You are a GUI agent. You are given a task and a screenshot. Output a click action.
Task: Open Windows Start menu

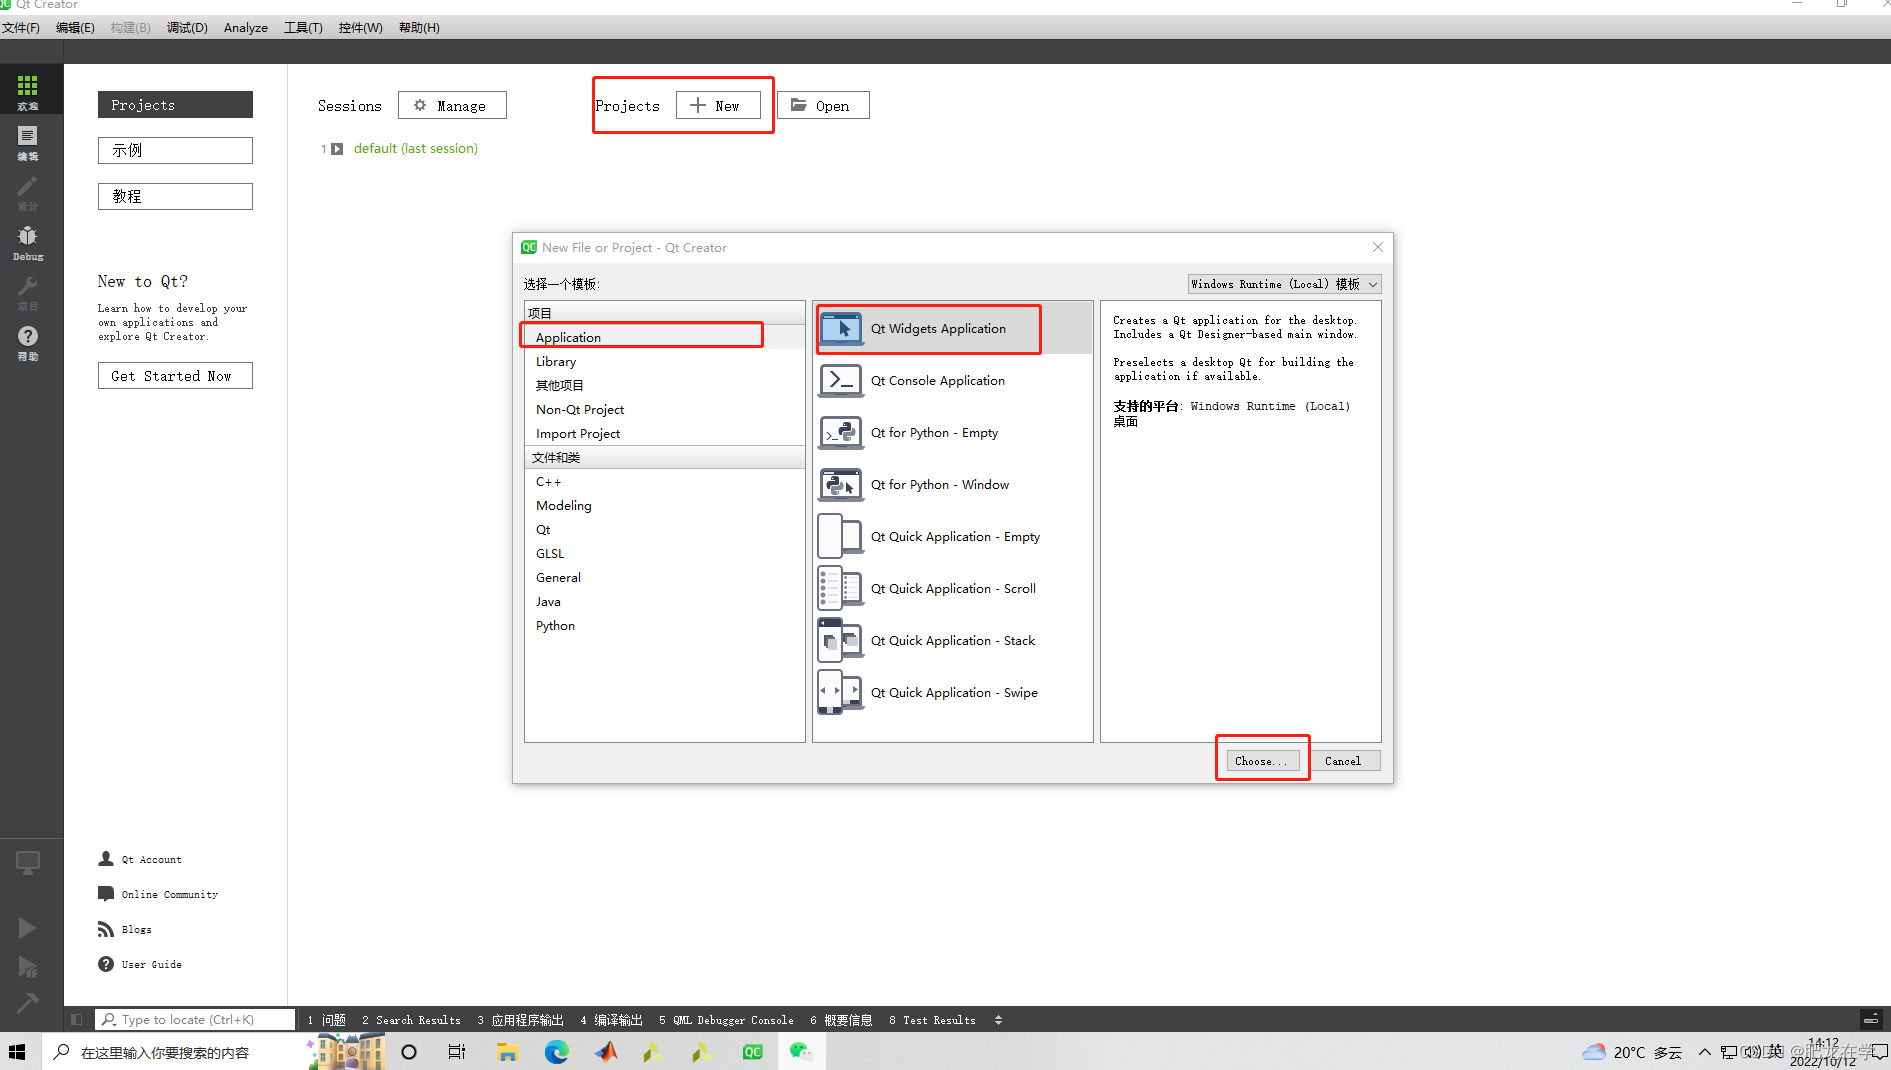click(17, 1052)
